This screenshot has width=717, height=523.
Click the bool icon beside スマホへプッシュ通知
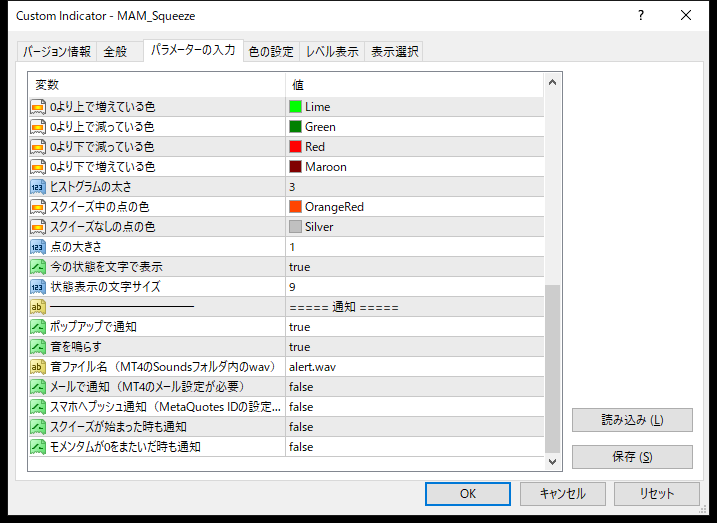pos(38,407)
